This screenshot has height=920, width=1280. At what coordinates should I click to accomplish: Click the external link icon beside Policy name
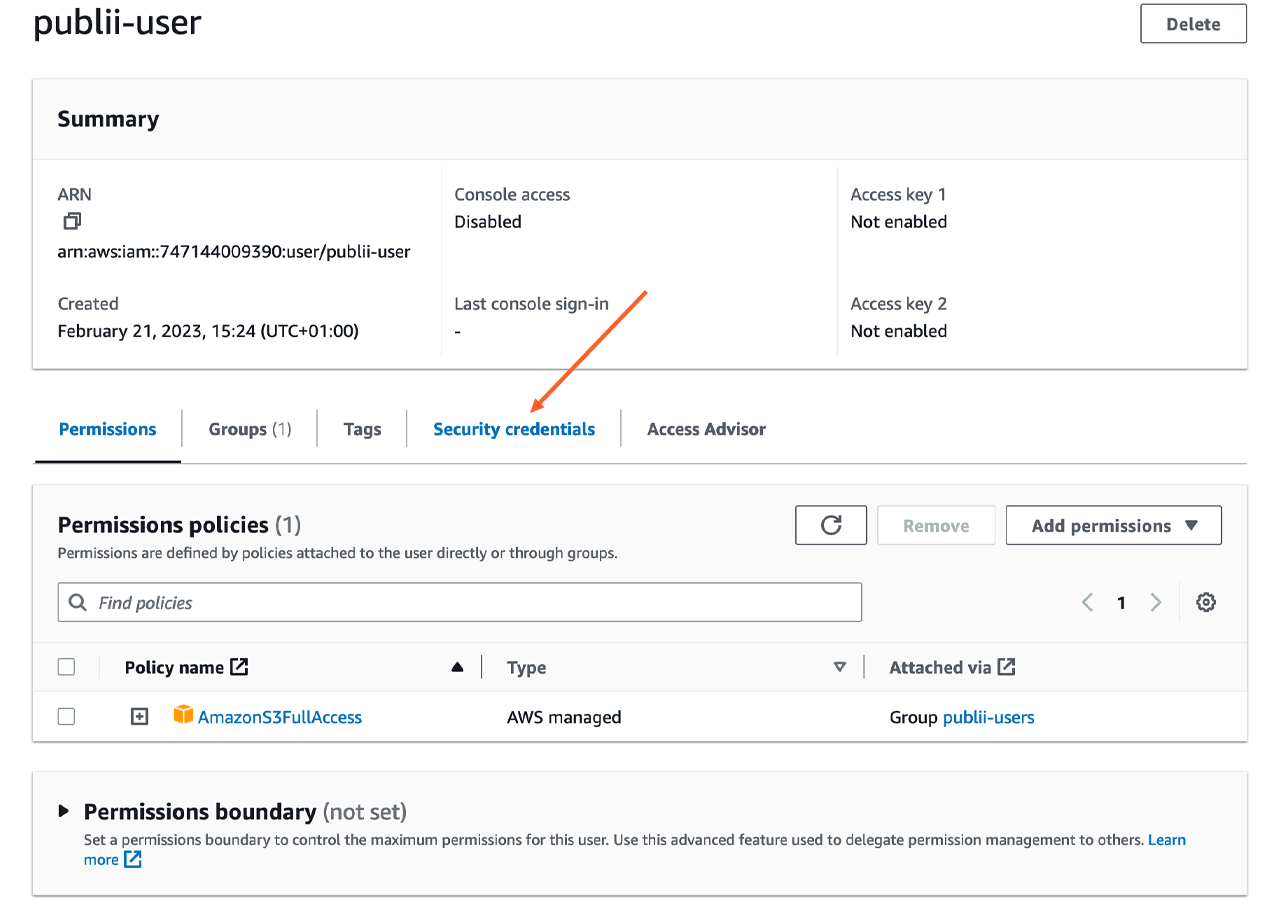pos(239,667)
